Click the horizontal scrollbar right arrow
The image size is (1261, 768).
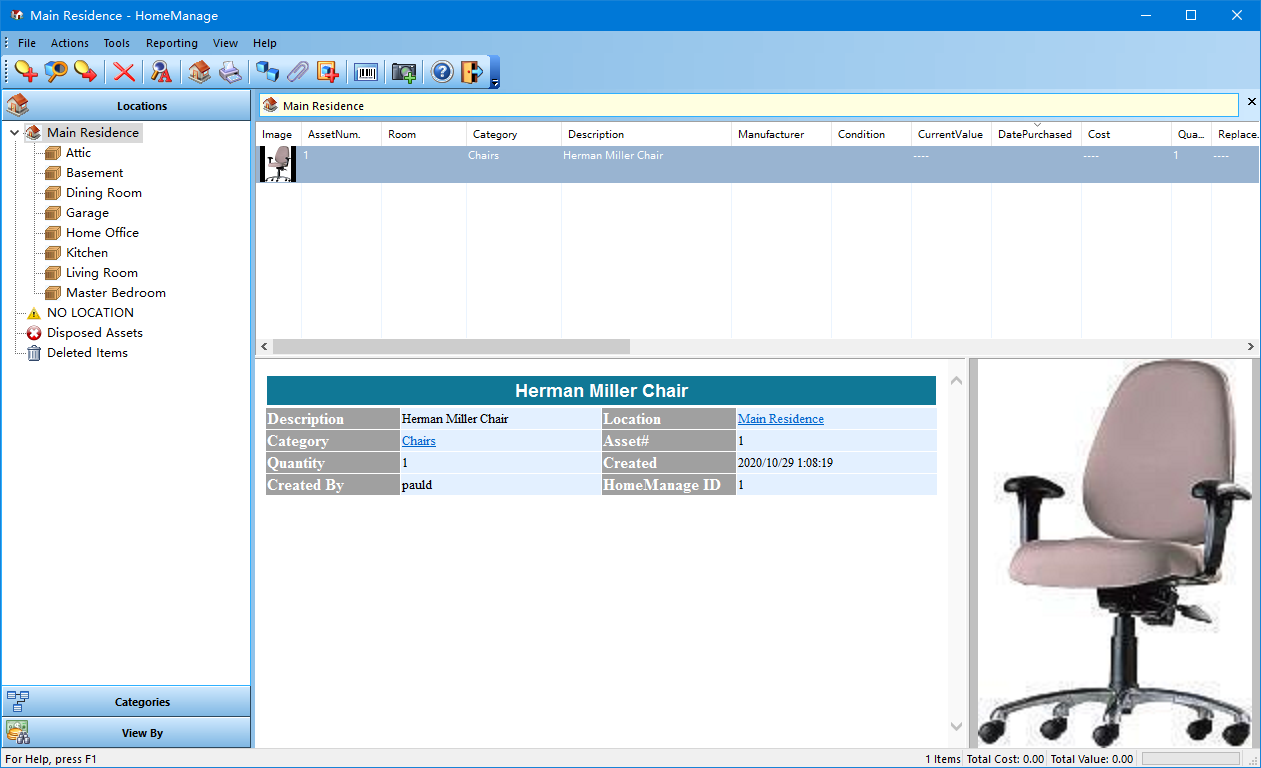click(x=1250, y=346)
